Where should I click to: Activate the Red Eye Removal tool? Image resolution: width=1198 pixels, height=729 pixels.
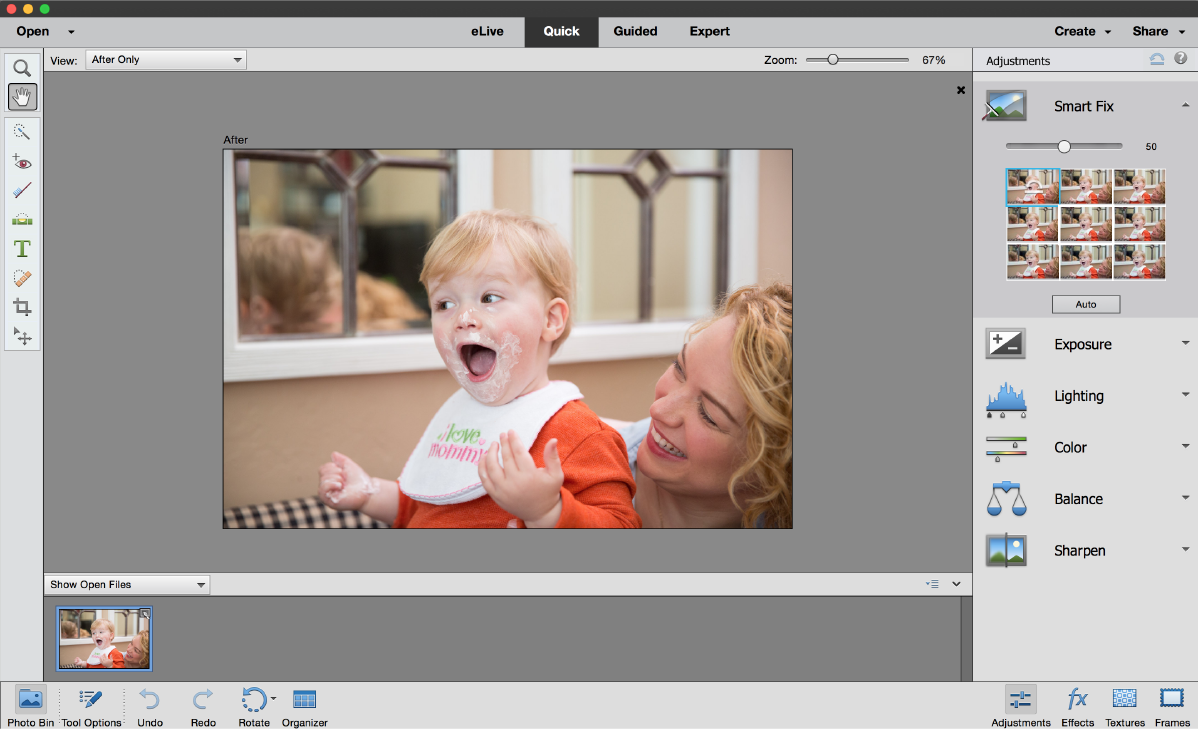point(22,161)
